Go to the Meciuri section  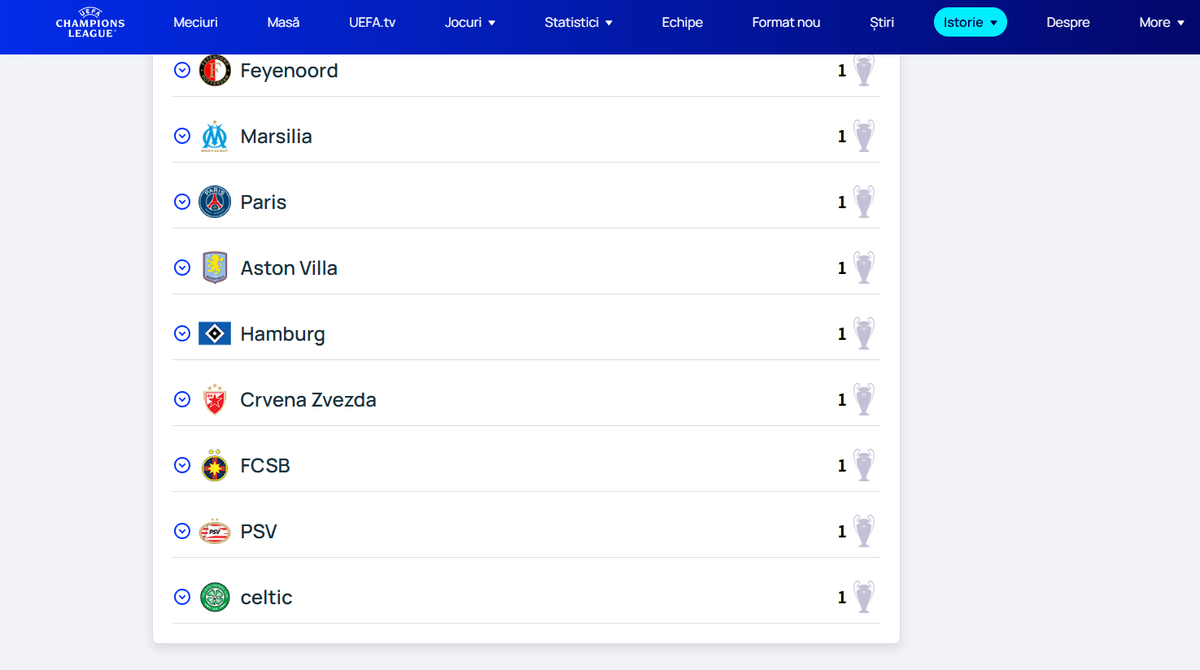(x=195, y=22)
